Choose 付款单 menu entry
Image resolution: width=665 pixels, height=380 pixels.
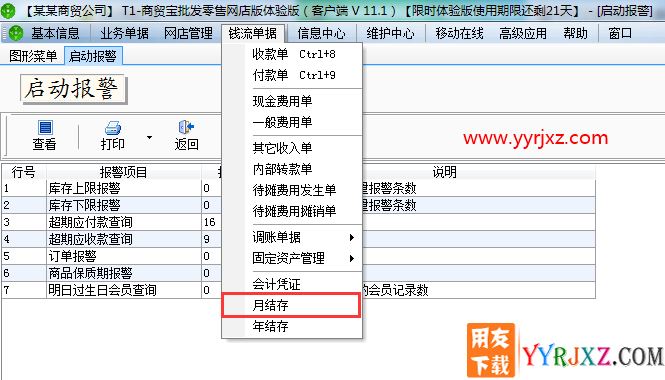pyautogui.click(x=293, y=75)
